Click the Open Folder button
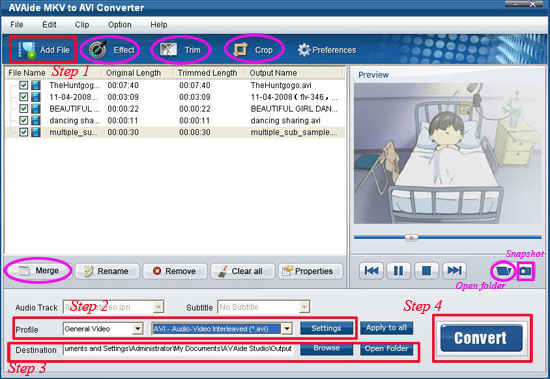 pyautogui.click(x=386, y=348)
